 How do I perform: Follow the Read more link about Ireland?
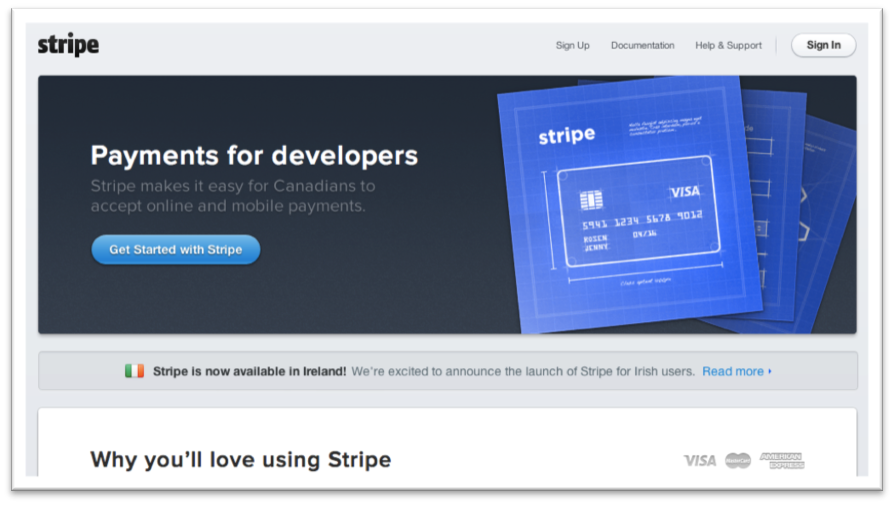[x=732, y=371]
